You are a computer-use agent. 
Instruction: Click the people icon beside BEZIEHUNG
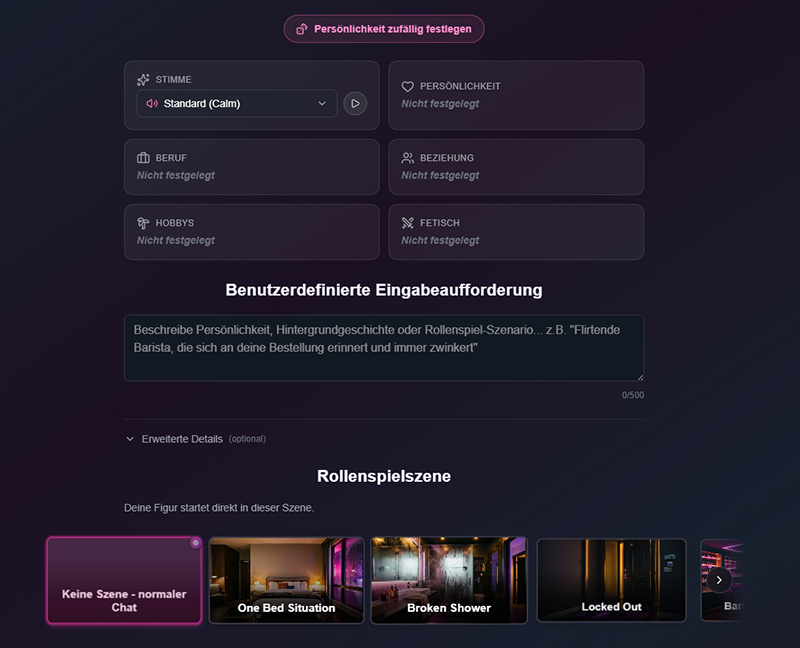(408, 158)
